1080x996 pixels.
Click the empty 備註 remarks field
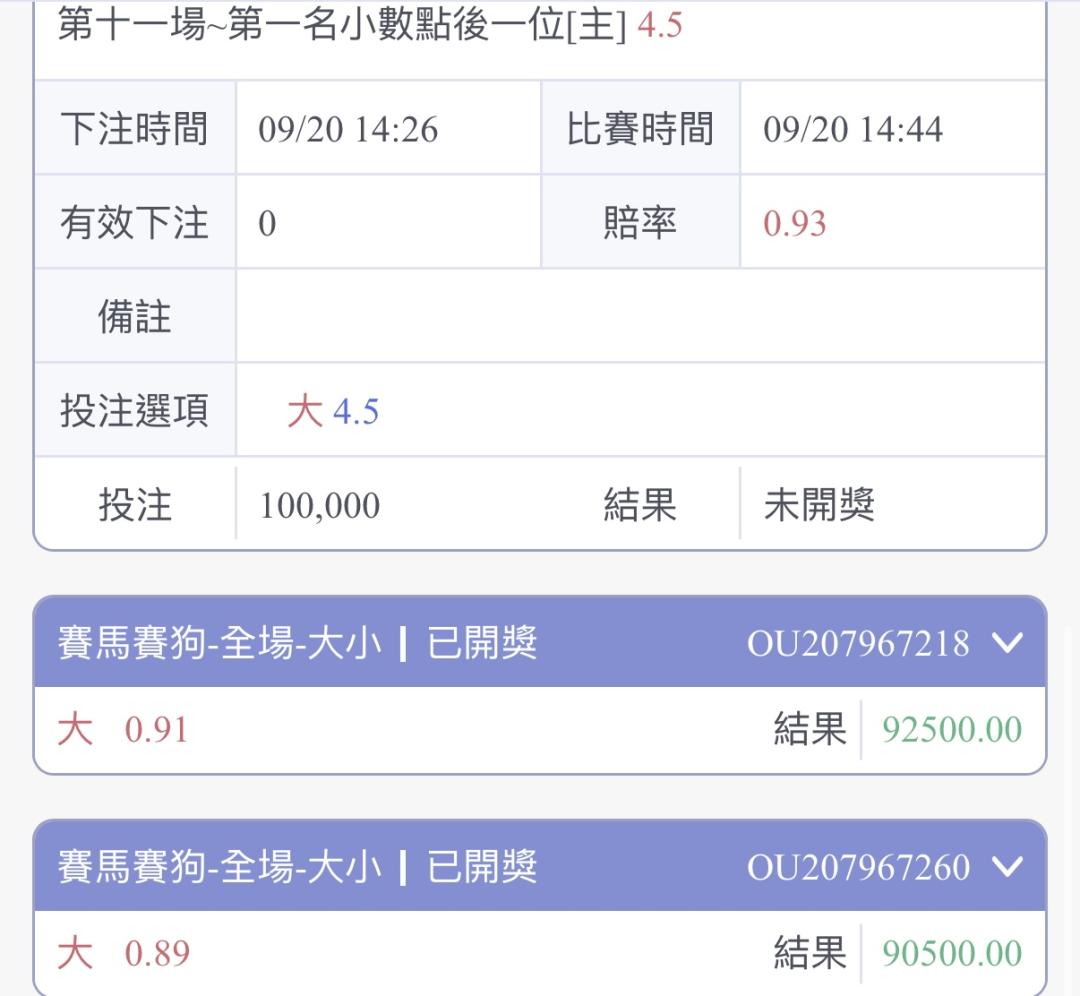[x=641, y=316]
